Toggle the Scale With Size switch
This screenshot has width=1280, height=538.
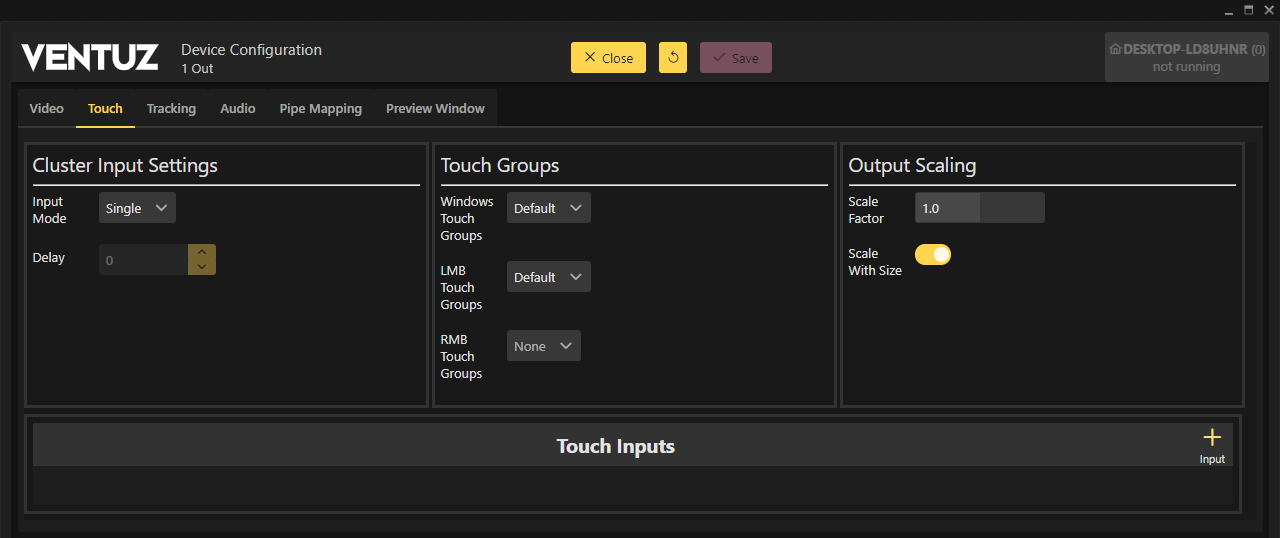click(932, 255)
